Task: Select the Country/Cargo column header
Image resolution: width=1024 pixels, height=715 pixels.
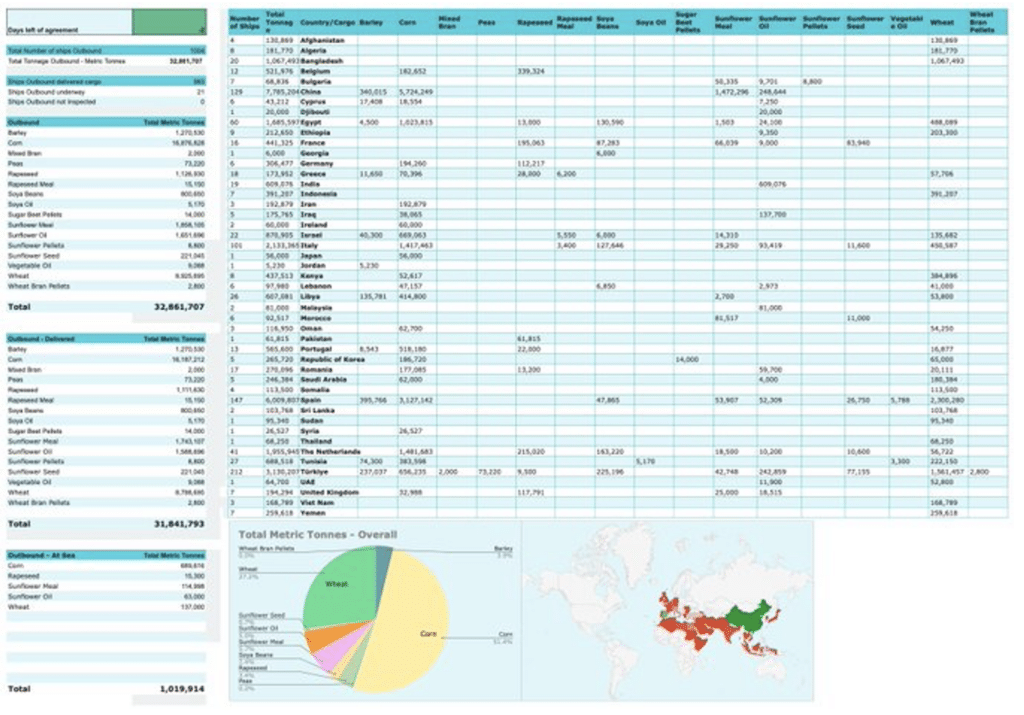Action: [x=327, y=22]
